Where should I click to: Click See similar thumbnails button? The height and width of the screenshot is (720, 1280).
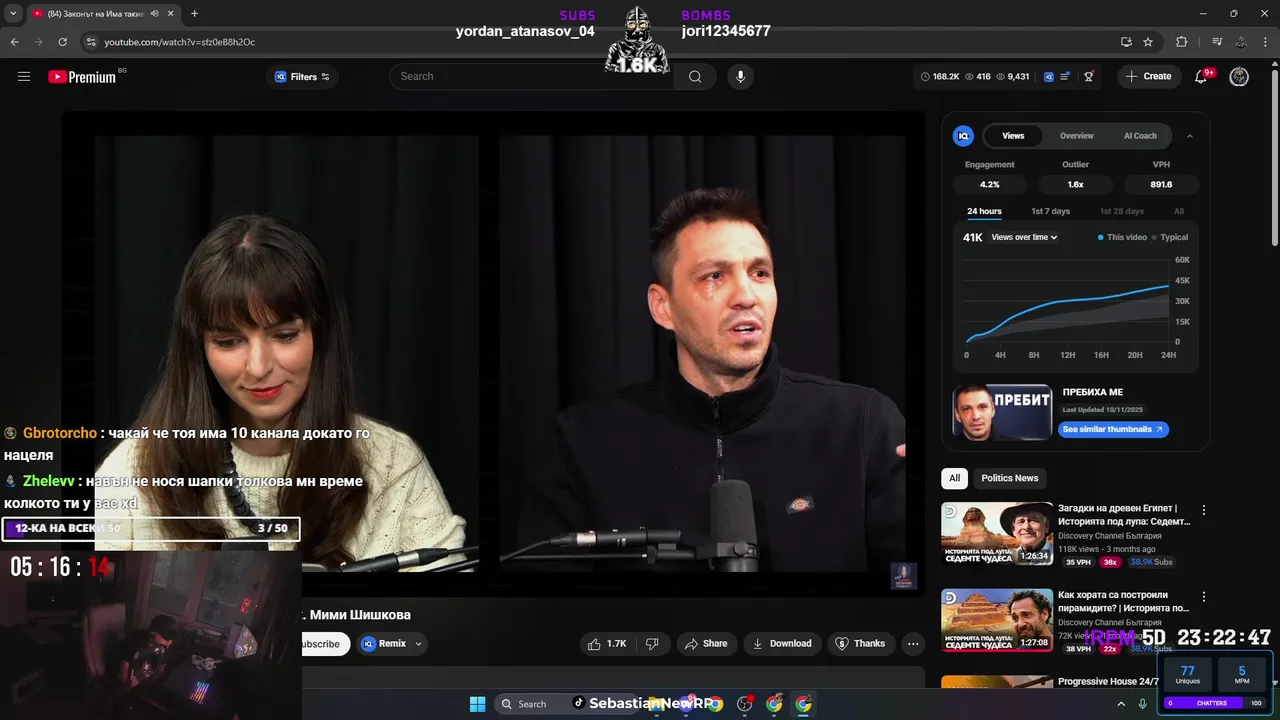coord(1113,429)
